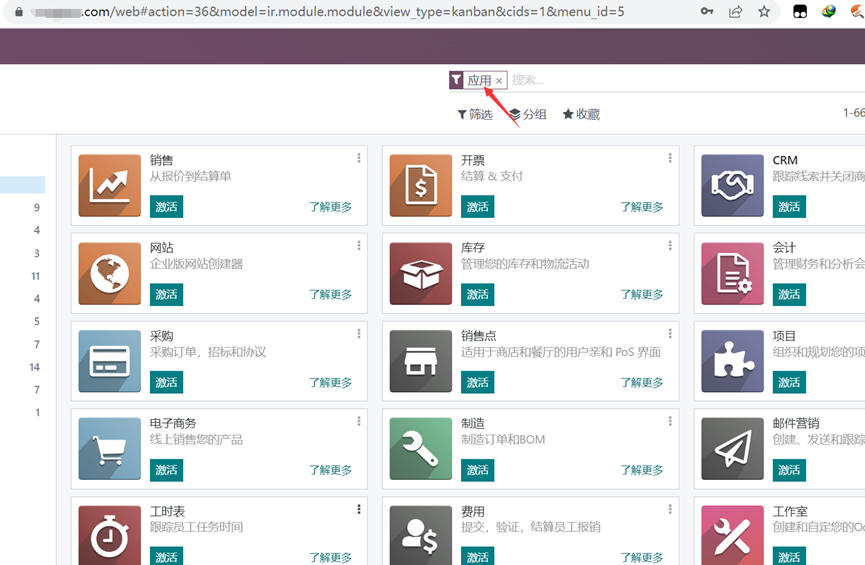865x565 pixels.
Task: Open 了解更多 link for 网站
Action: tap(330, 295)
